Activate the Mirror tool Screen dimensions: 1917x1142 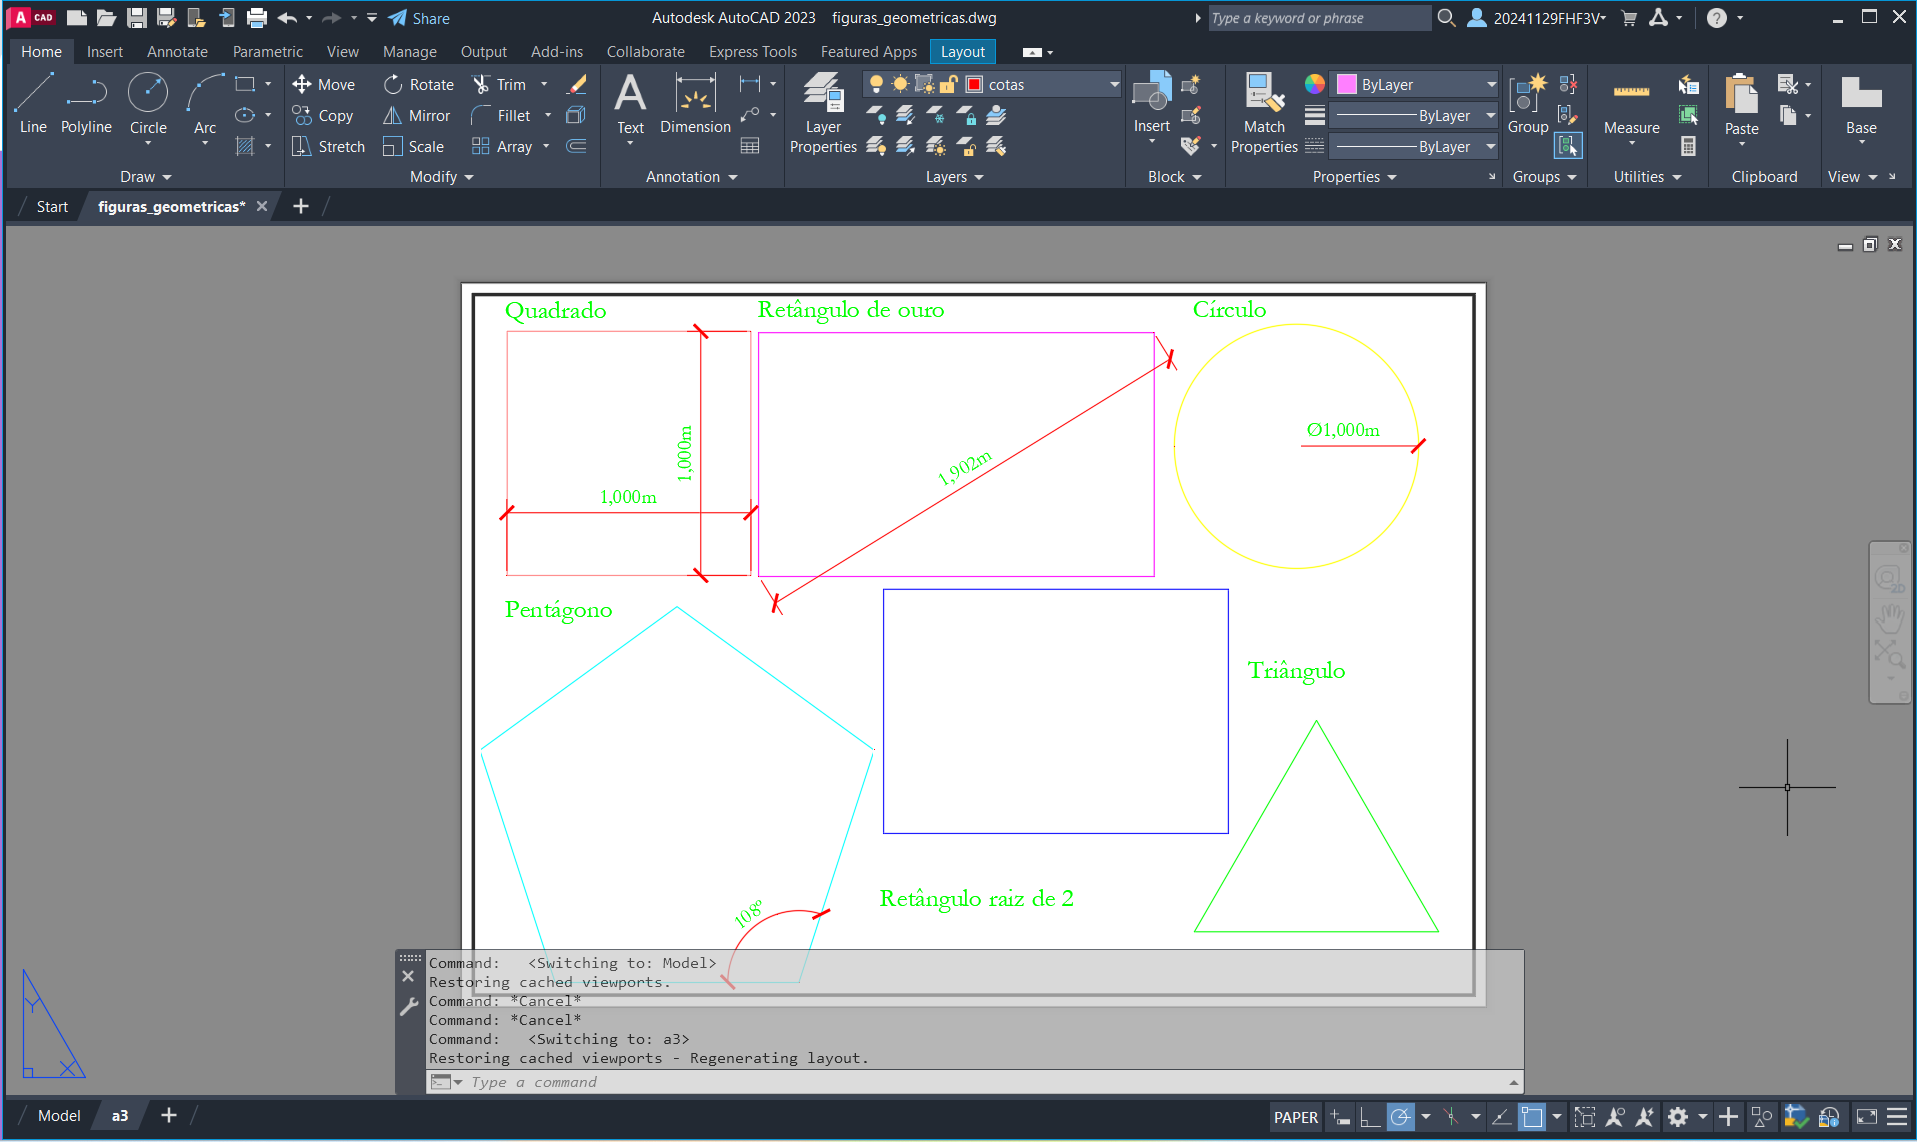point(417,116)
